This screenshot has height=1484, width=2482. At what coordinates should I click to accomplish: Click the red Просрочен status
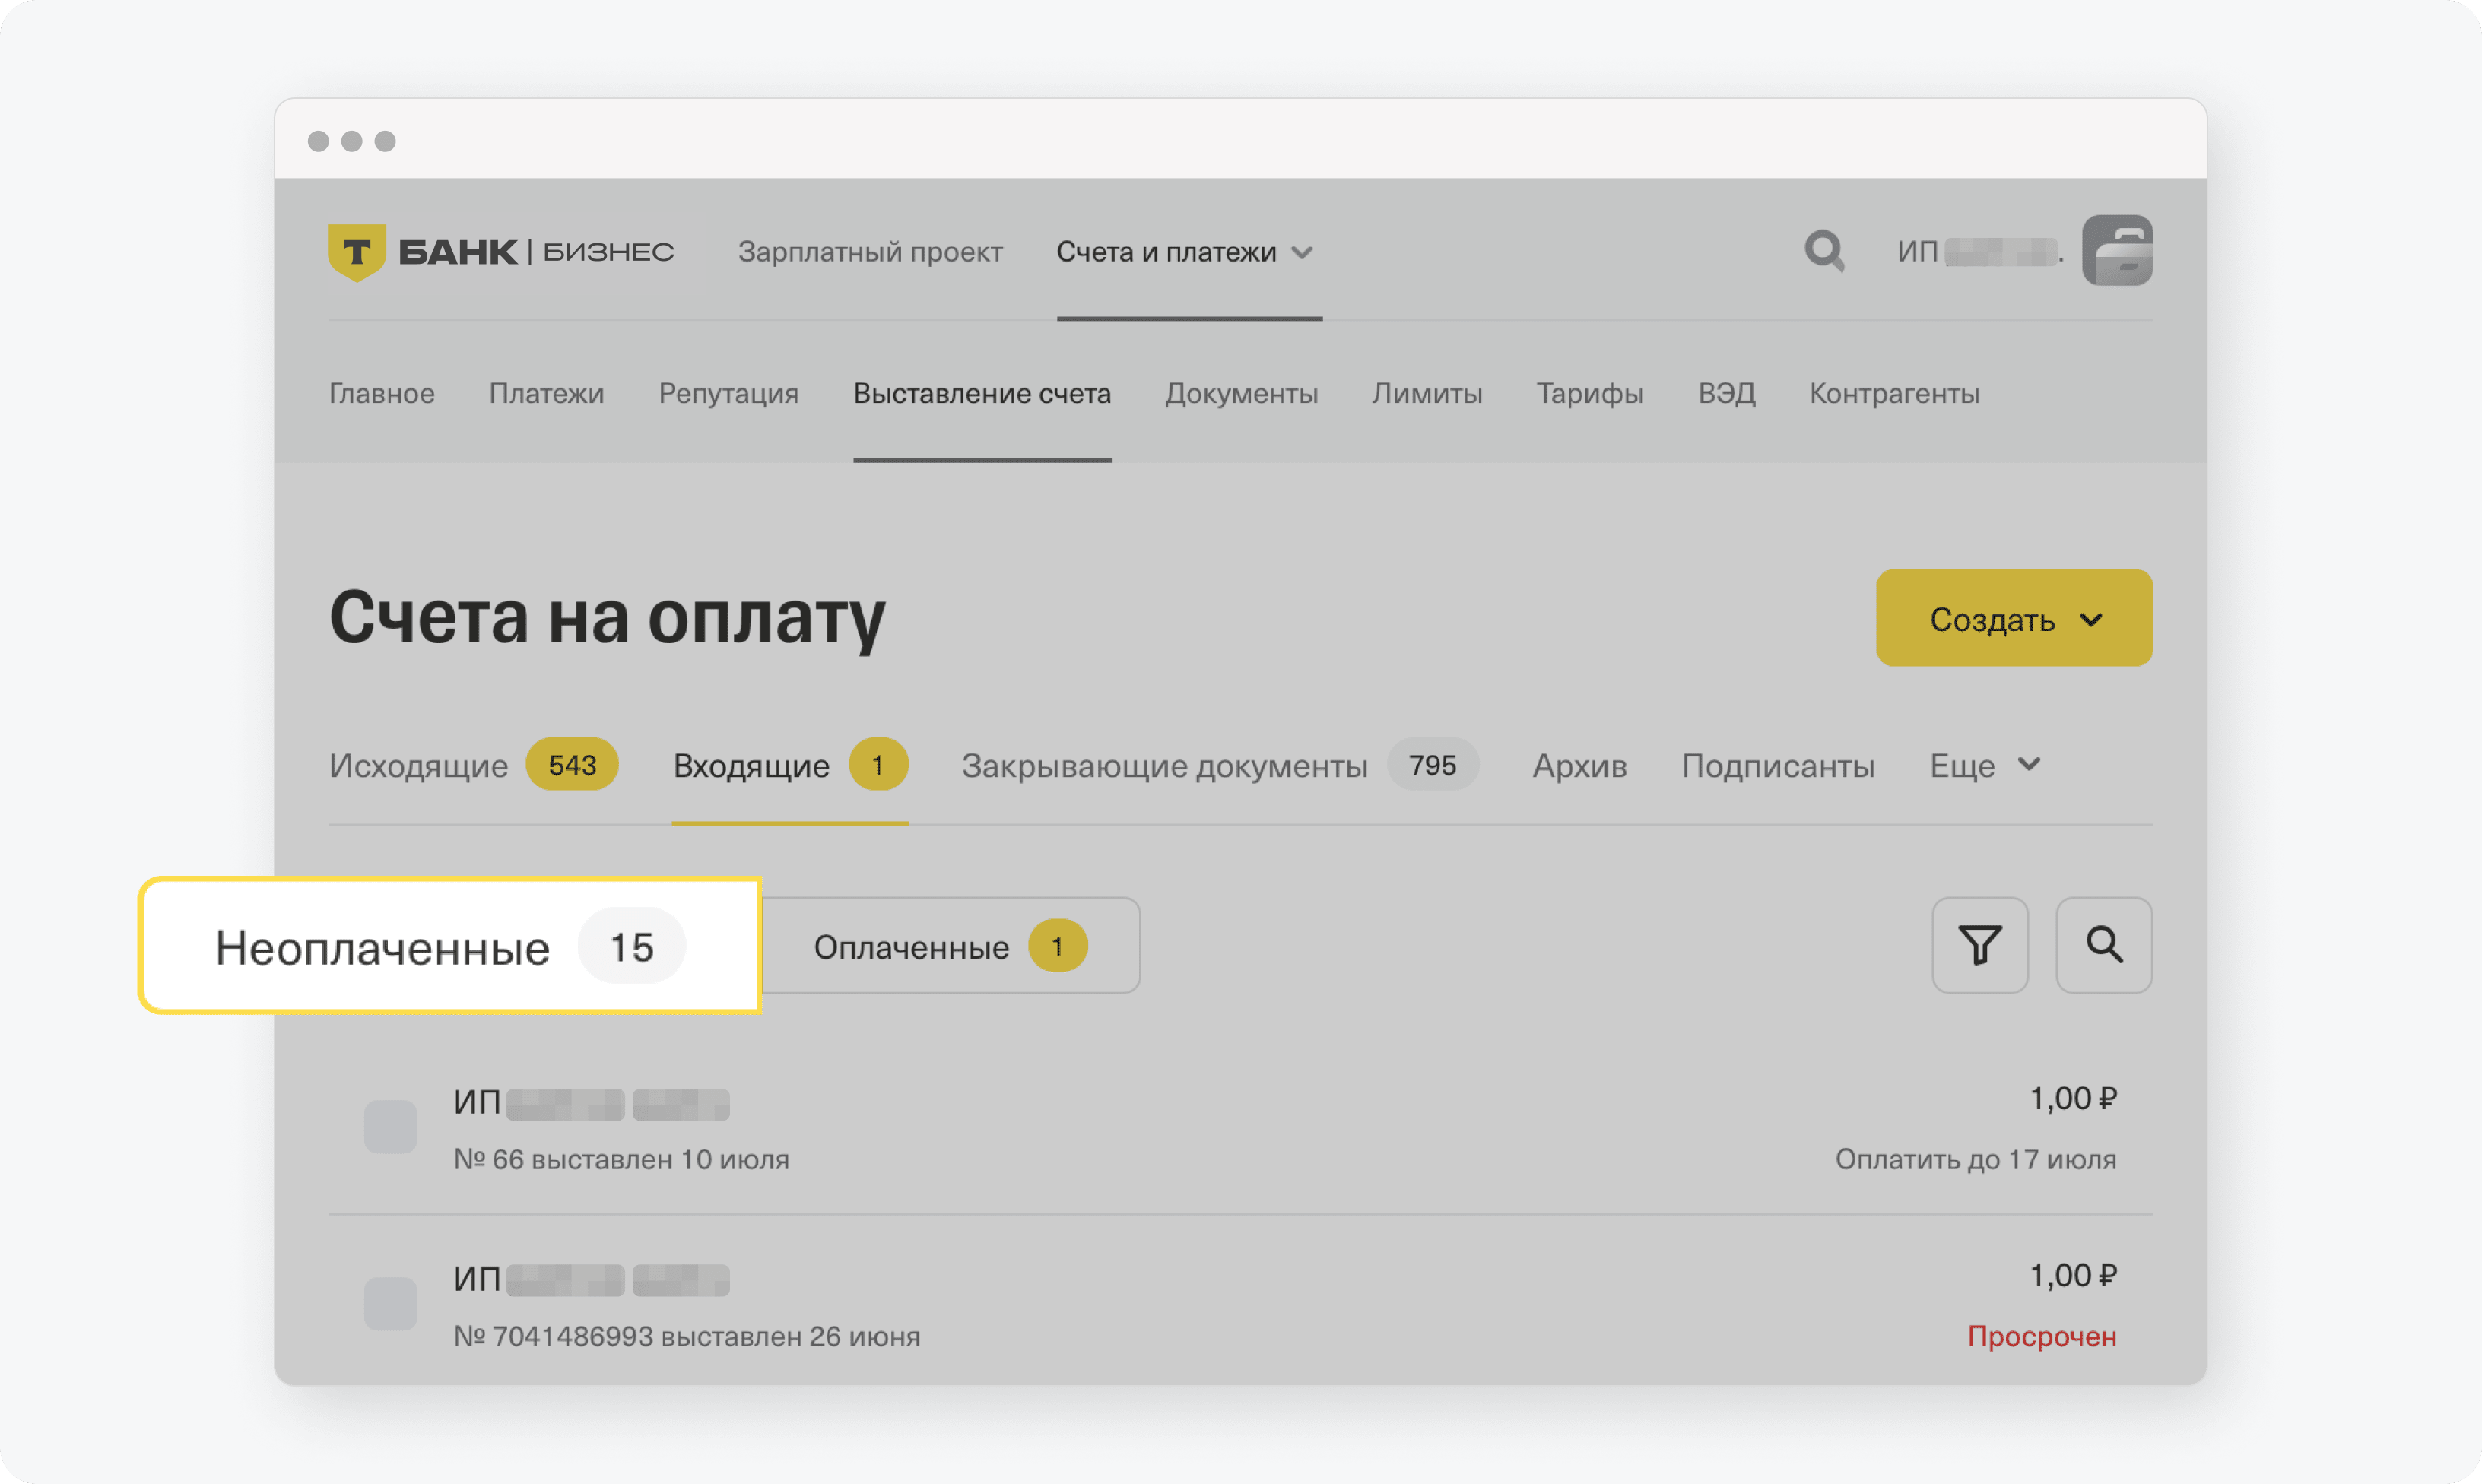(2042, 1337)
